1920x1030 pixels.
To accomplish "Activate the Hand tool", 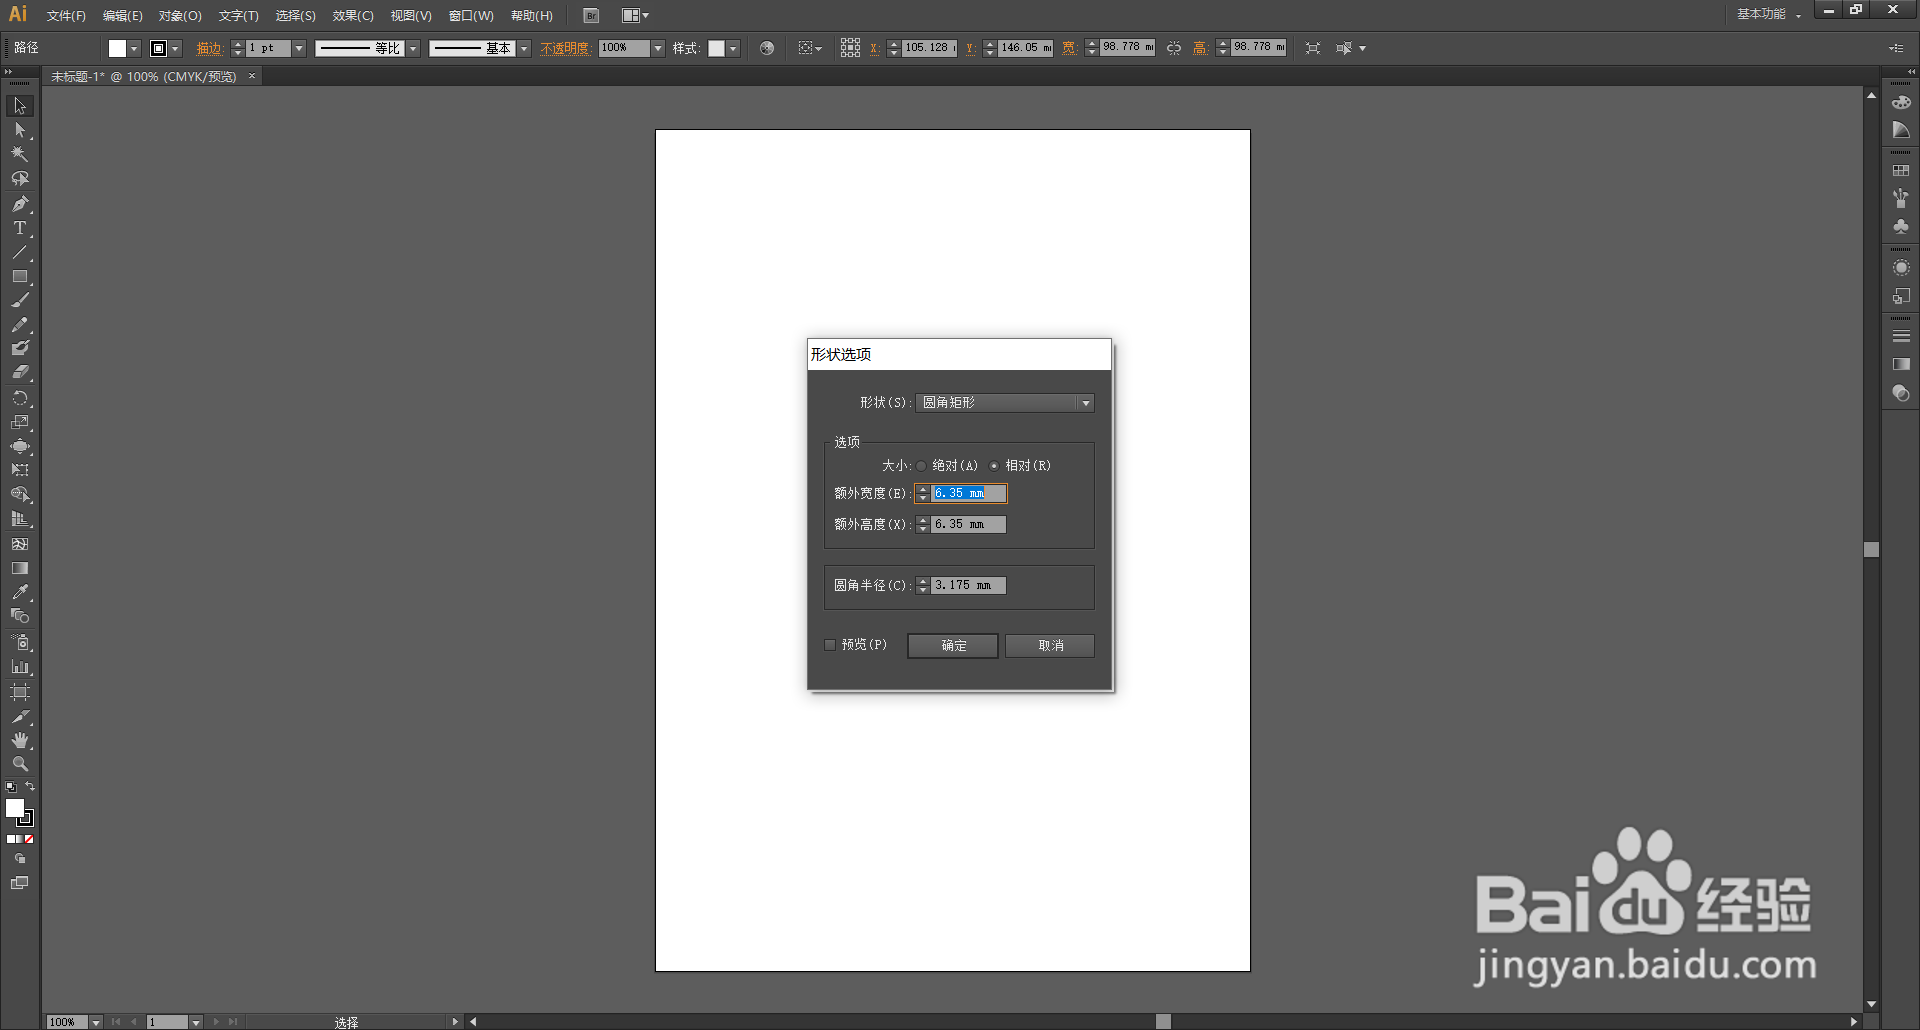I will [20, 741].
